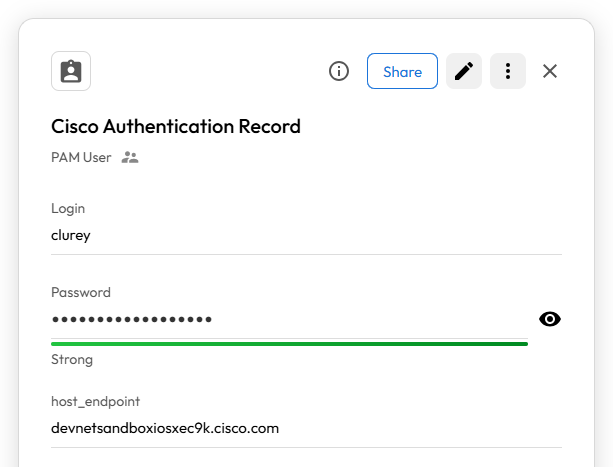Click the Cisco Authentication Record title
Screen dimensions: 613x467
point(176,126)
